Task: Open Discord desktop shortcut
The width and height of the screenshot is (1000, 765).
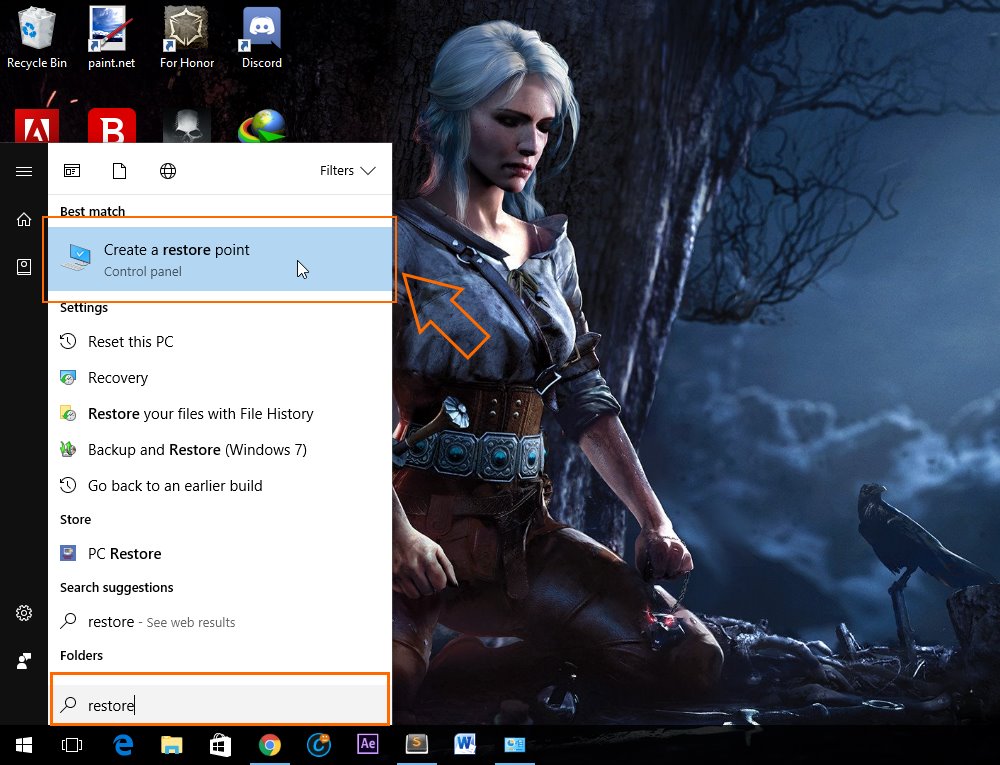Action: click(x=261, y=37)
